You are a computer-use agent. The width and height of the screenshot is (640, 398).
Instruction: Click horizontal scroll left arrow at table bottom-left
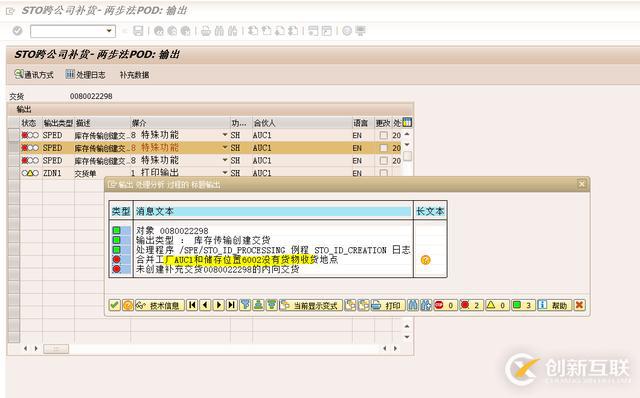(25, 348)
